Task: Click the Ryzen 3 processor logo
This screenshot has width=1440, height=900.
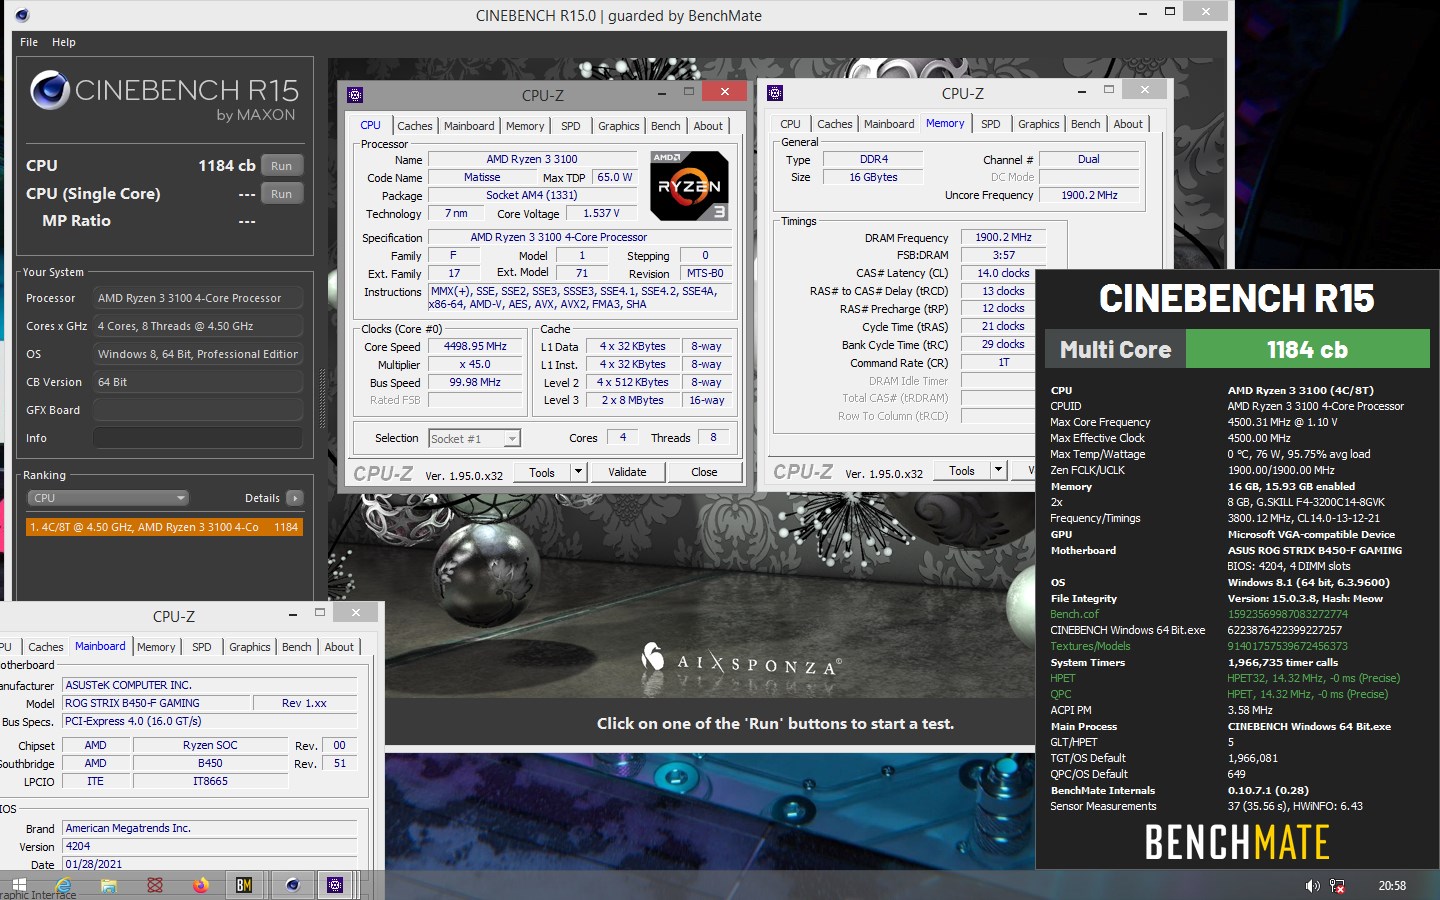Action: pos(689,185)
